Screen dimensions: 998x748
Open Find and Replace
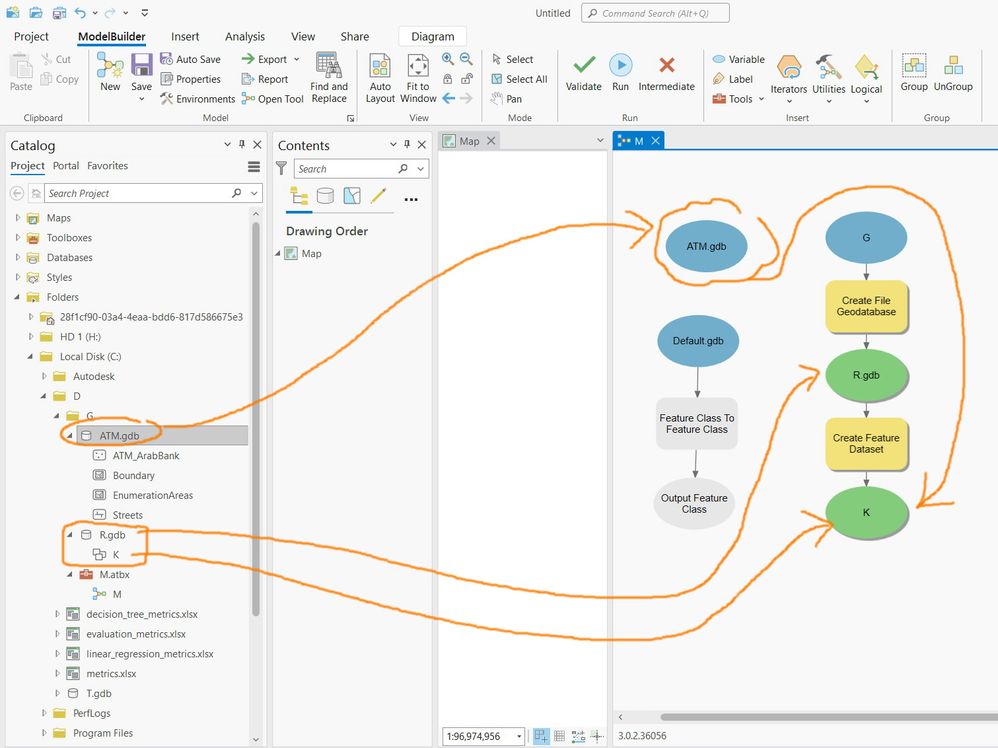(329, 78)
